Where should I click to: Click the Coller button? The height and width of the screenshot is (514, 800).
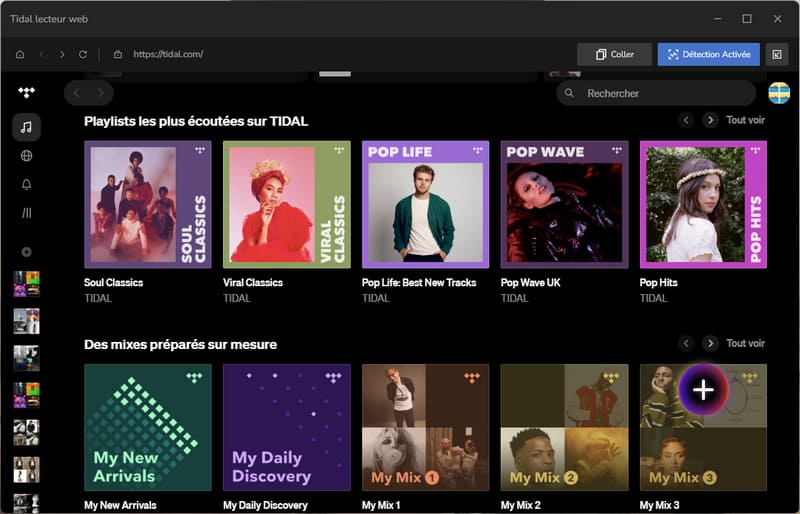pyautogui.click(x=614, y=54)
